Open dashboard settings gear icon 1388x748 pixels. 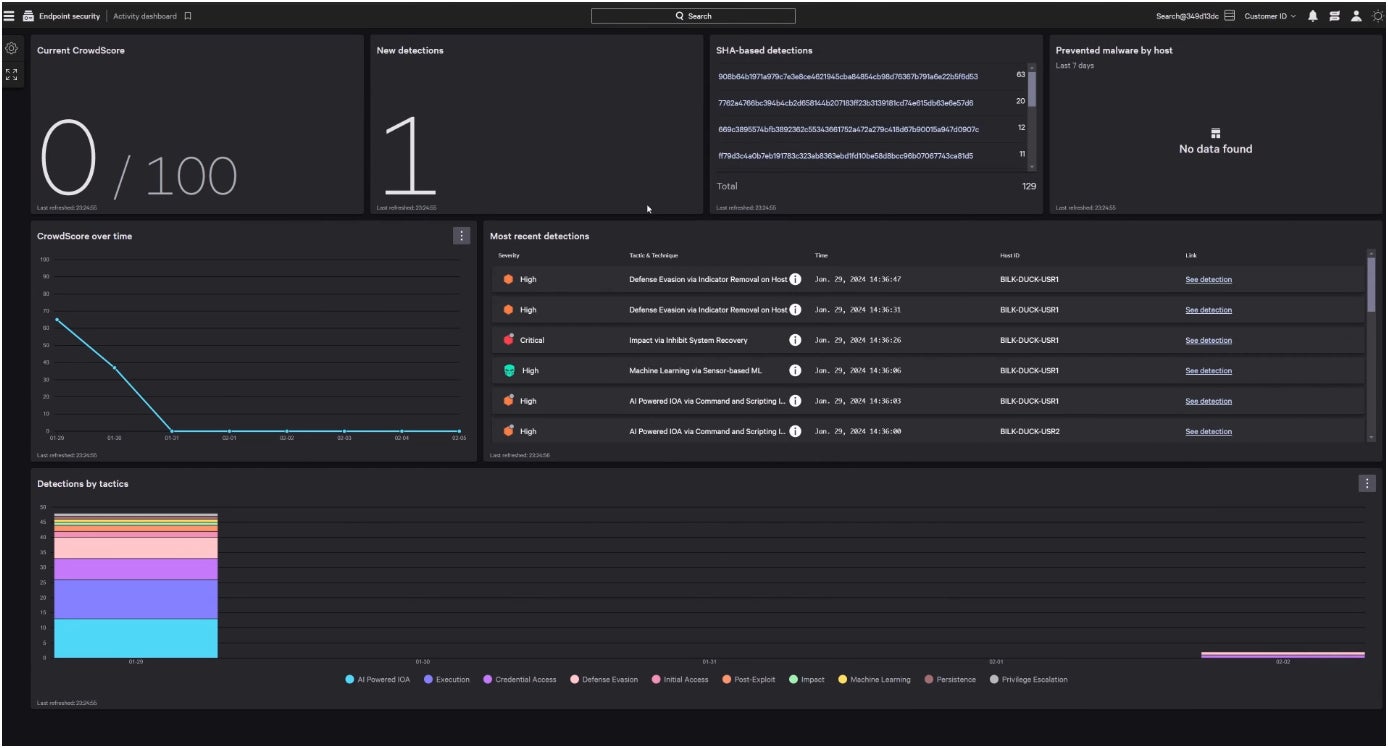point(12,48)
